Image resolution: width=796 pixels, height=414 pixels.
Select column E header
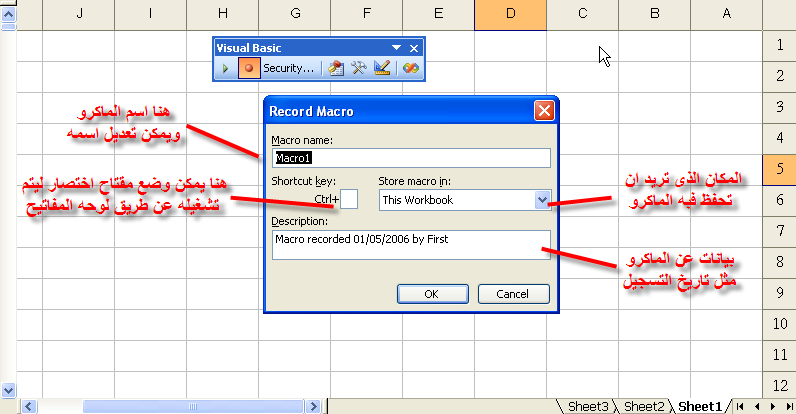point(439,15)
